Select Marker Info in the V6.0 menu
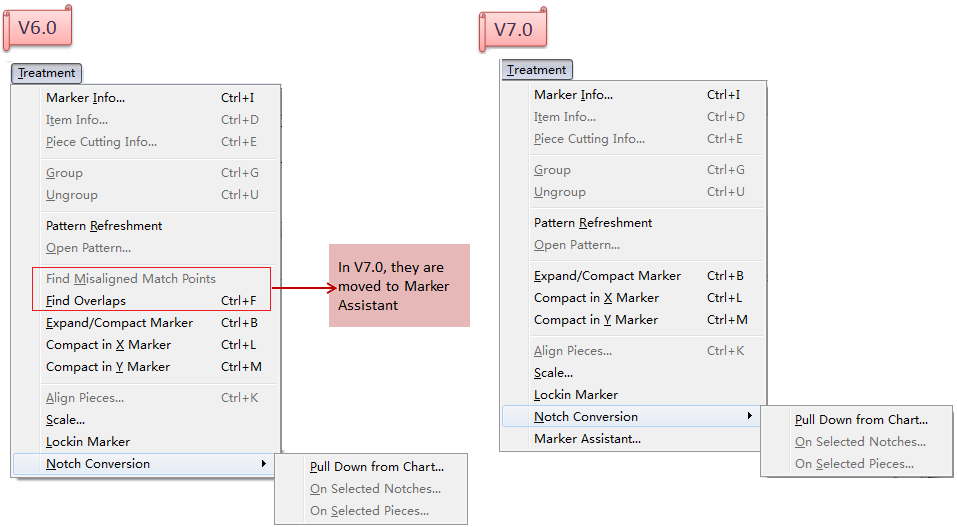Image resolution: width=957 pixels, height=527 pixels. 85,98
